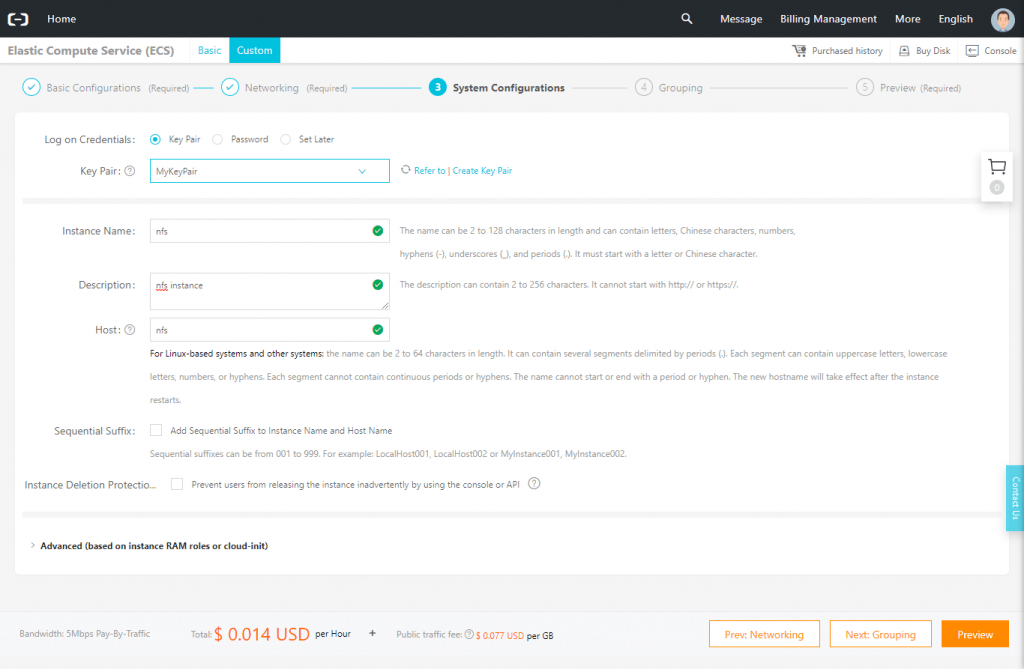
Task: Switch to the Basic tab
Action: [208, 49]
